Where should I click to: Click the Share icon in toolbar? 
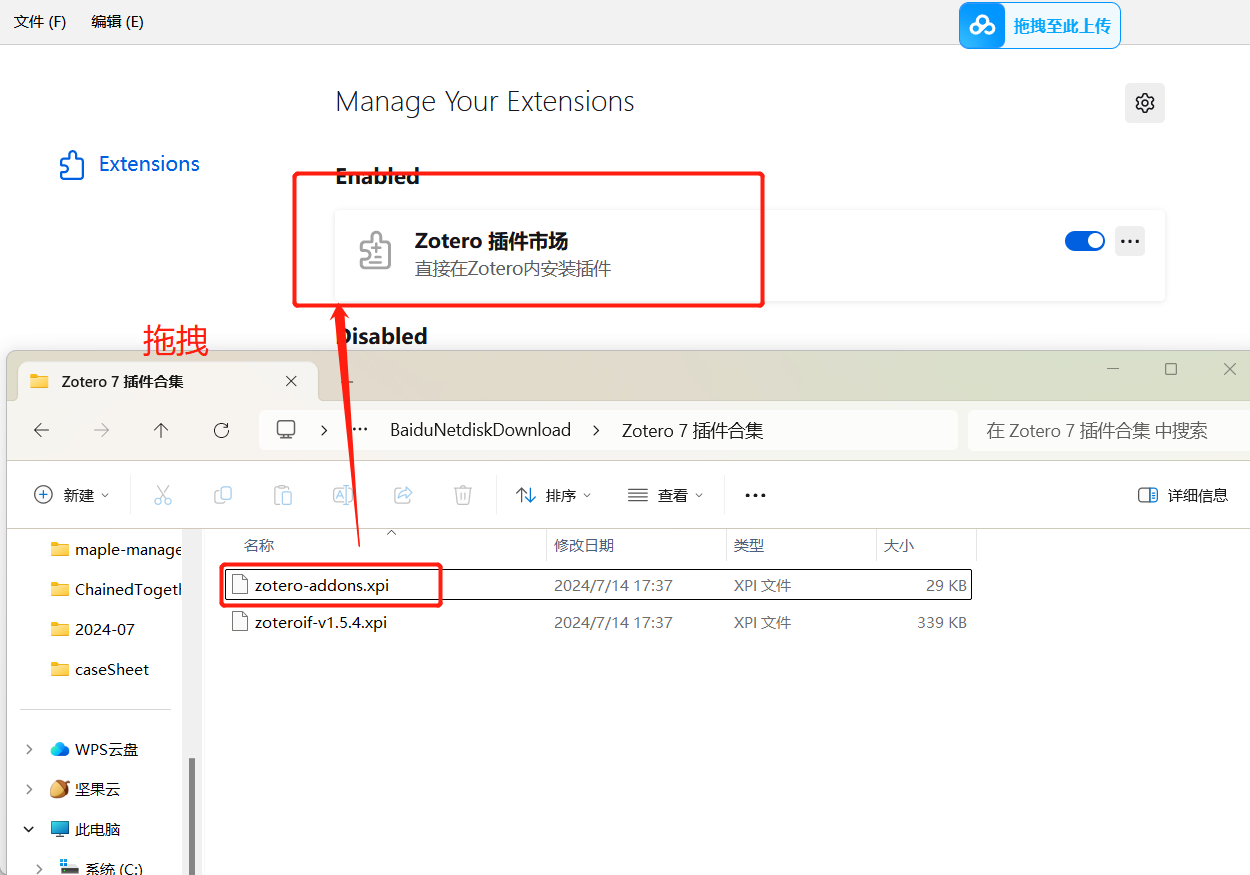pyautogui.click(x=403, y=495)
